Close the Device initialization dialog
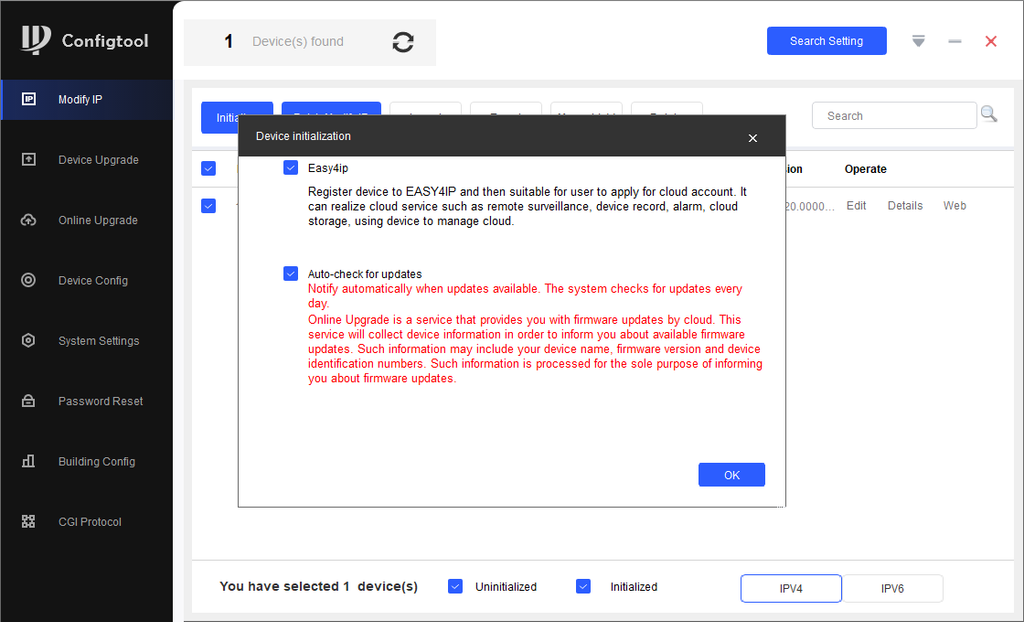The image size is (1024, 622). tap(752, 138)
